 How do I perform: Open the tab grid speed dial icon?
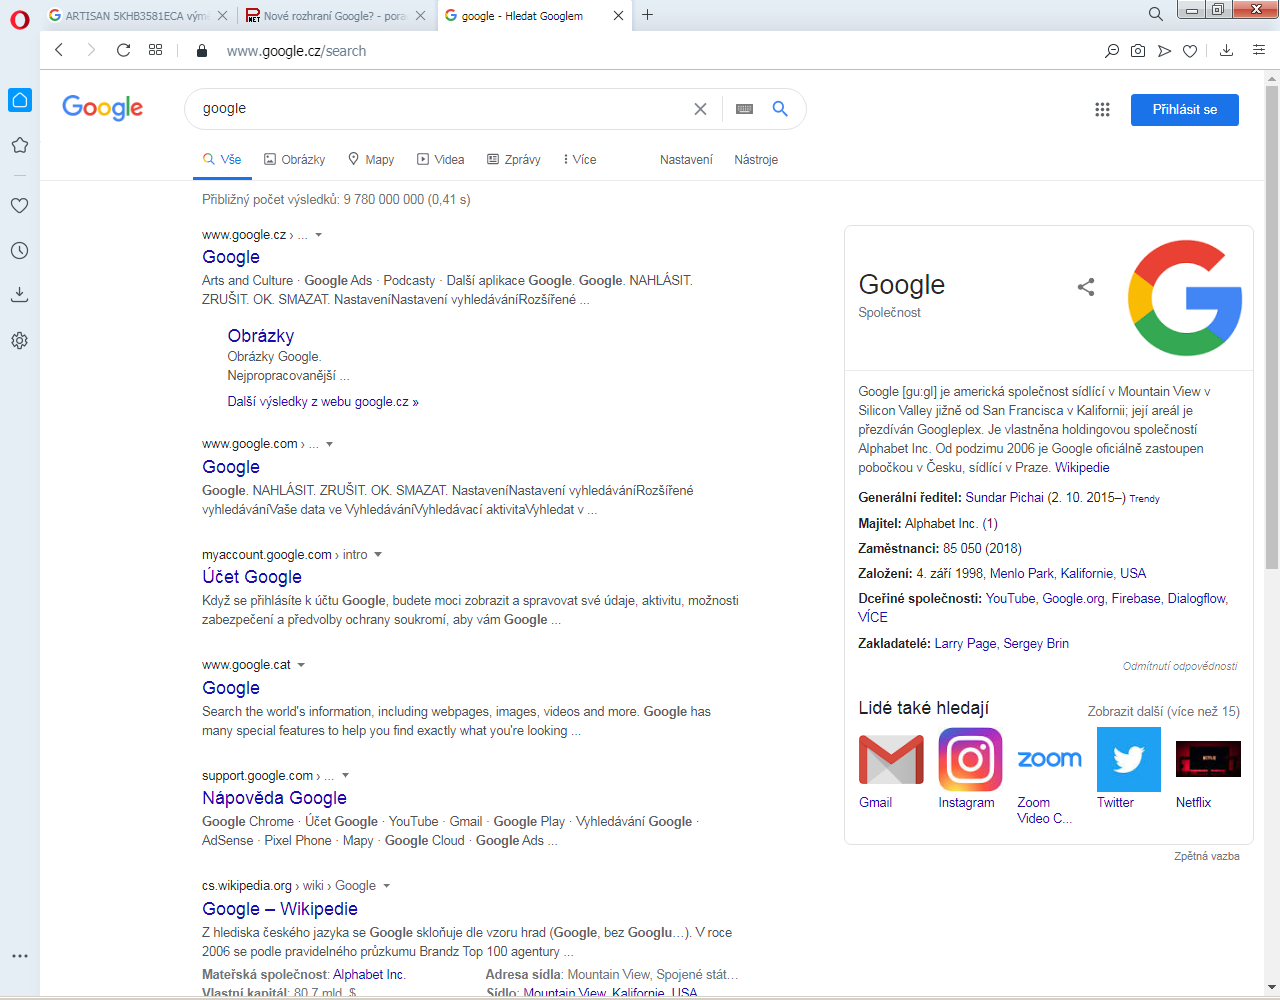[x=155, y=50]
